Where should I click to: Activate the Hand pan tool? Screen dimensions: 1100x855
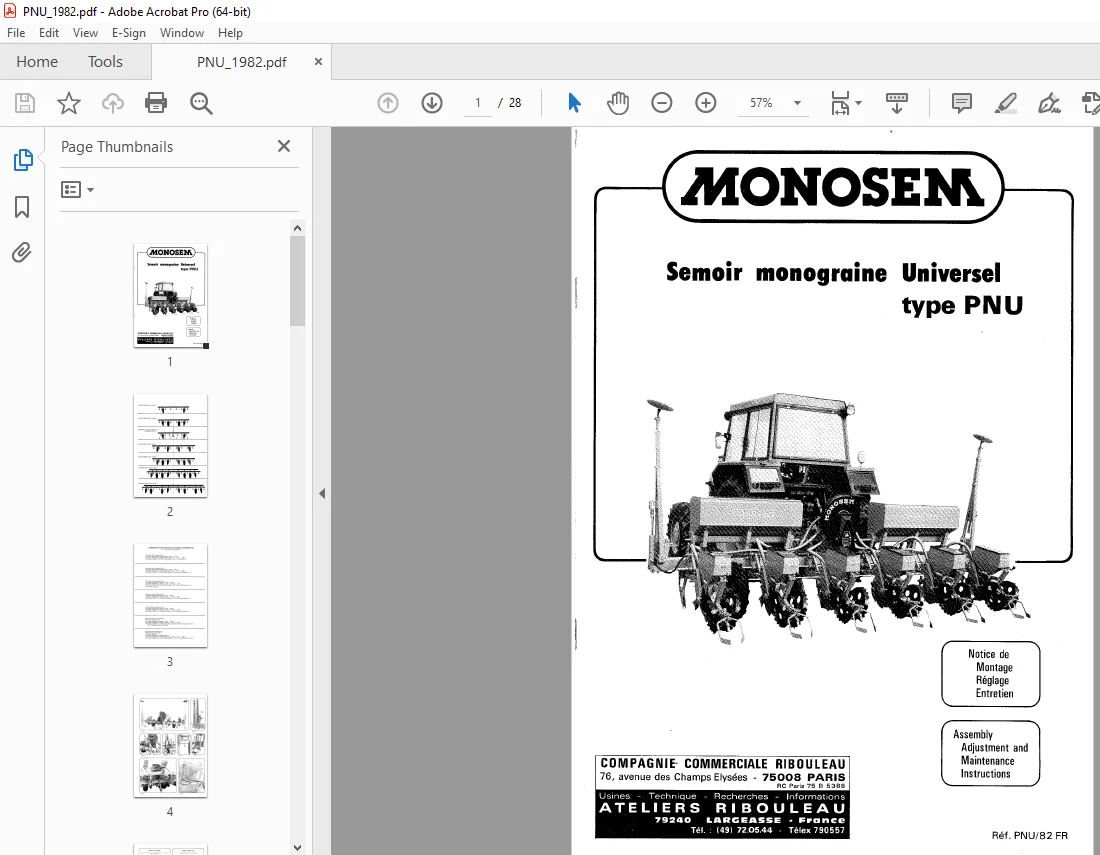click(x=618, y=103)
